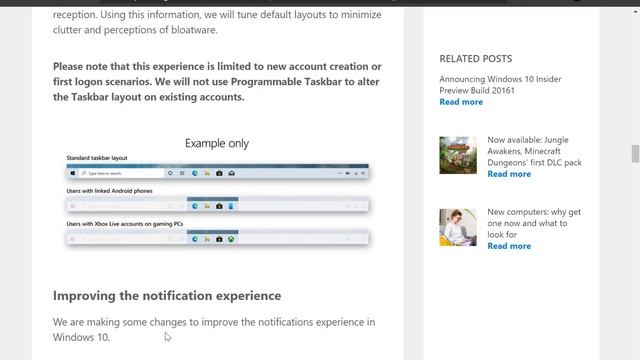Open the Minecraft Dungeons post thumbnail
Image resolution: width=640 pixels, height=360 pixels.
point(458,155)
